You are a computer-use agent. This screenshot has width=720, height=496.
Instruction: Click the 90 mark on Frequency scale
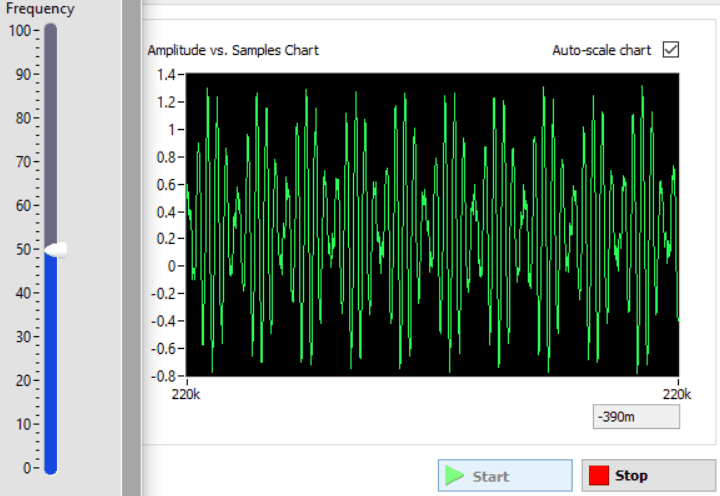click(23, 74)
